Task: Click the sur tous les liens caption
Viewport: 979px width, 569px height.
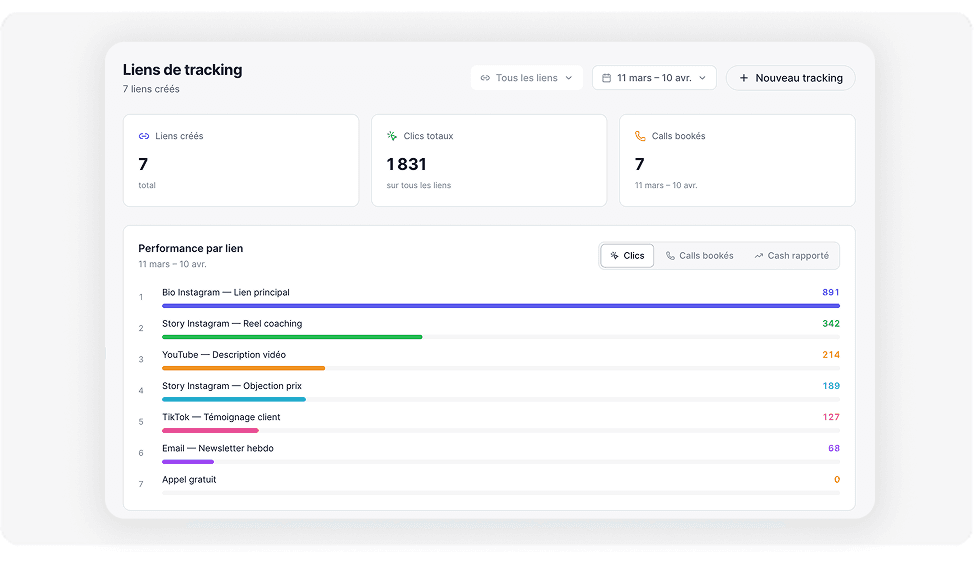Action: pos(418,186)
